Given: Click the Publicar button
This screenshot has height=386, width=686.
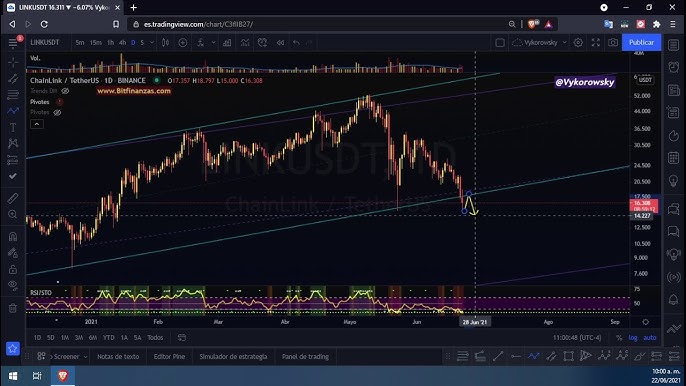Looking at the screenshot, I should (x=641, y=42).
